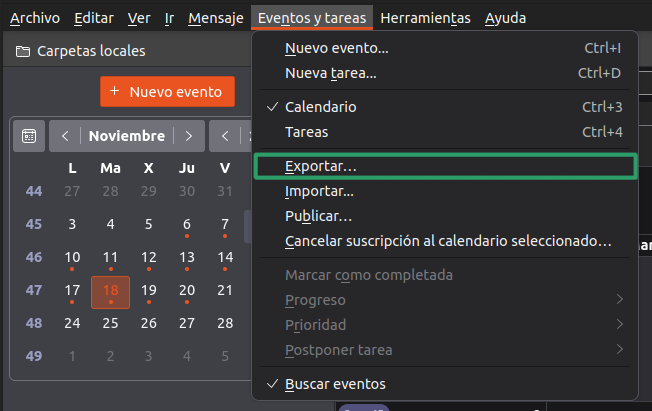The height and width of the screenshot is (411, 652).
Task: Select day 6 in mini calendar
Action: 187,224
